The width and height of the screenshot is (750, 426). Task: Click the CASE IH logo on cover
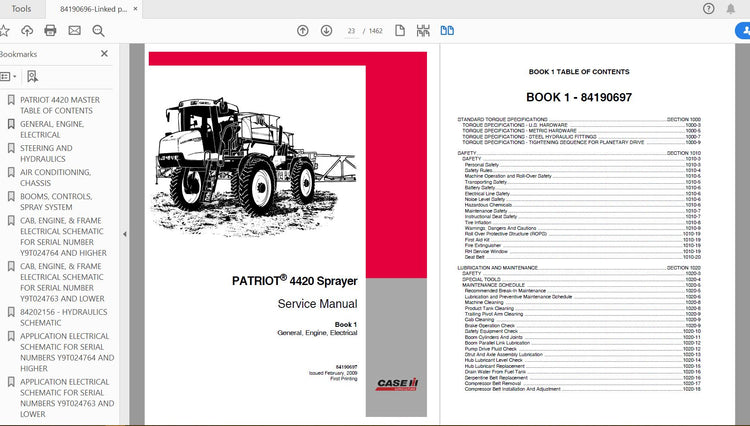(397, 384)
